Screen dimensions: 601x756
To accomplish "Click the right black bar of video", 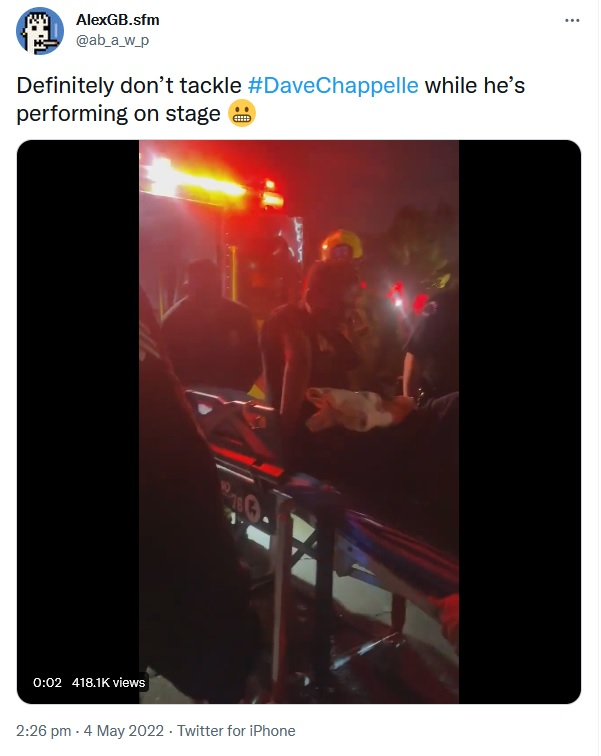I will [x=520, y=422].
